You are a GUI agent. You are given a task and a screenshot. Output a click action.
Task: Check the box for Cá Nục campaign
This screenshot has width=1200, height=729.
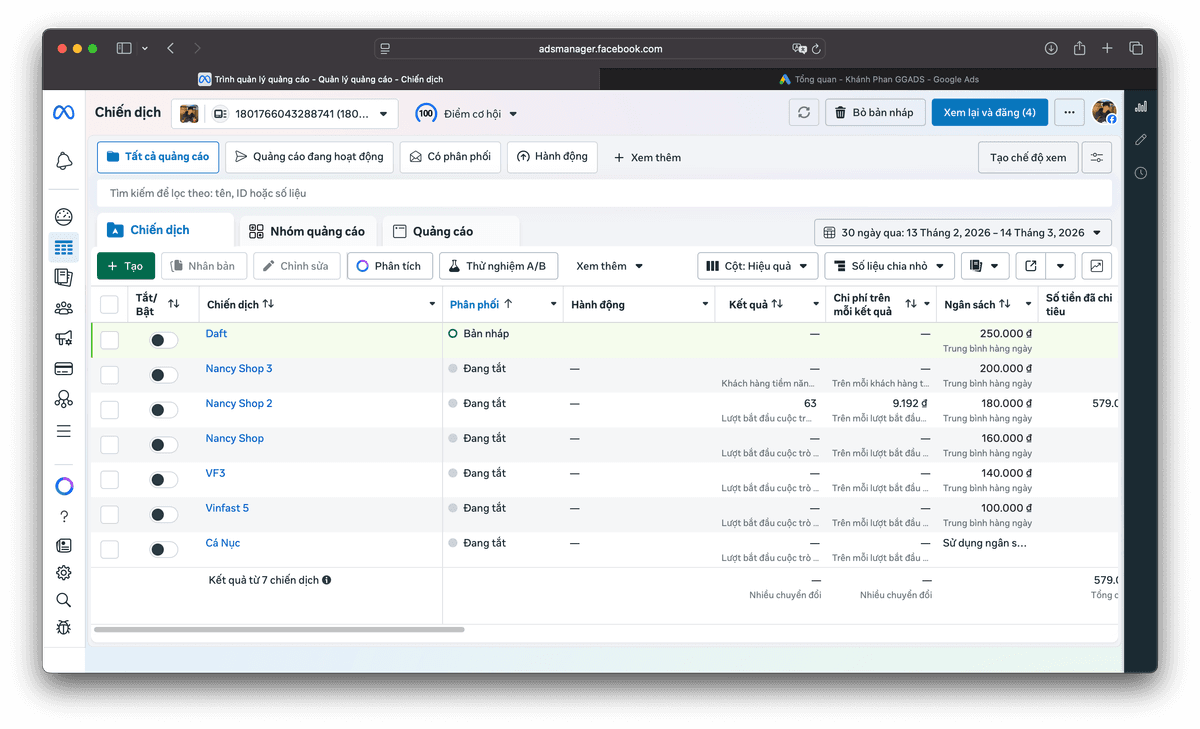(110, 549)
